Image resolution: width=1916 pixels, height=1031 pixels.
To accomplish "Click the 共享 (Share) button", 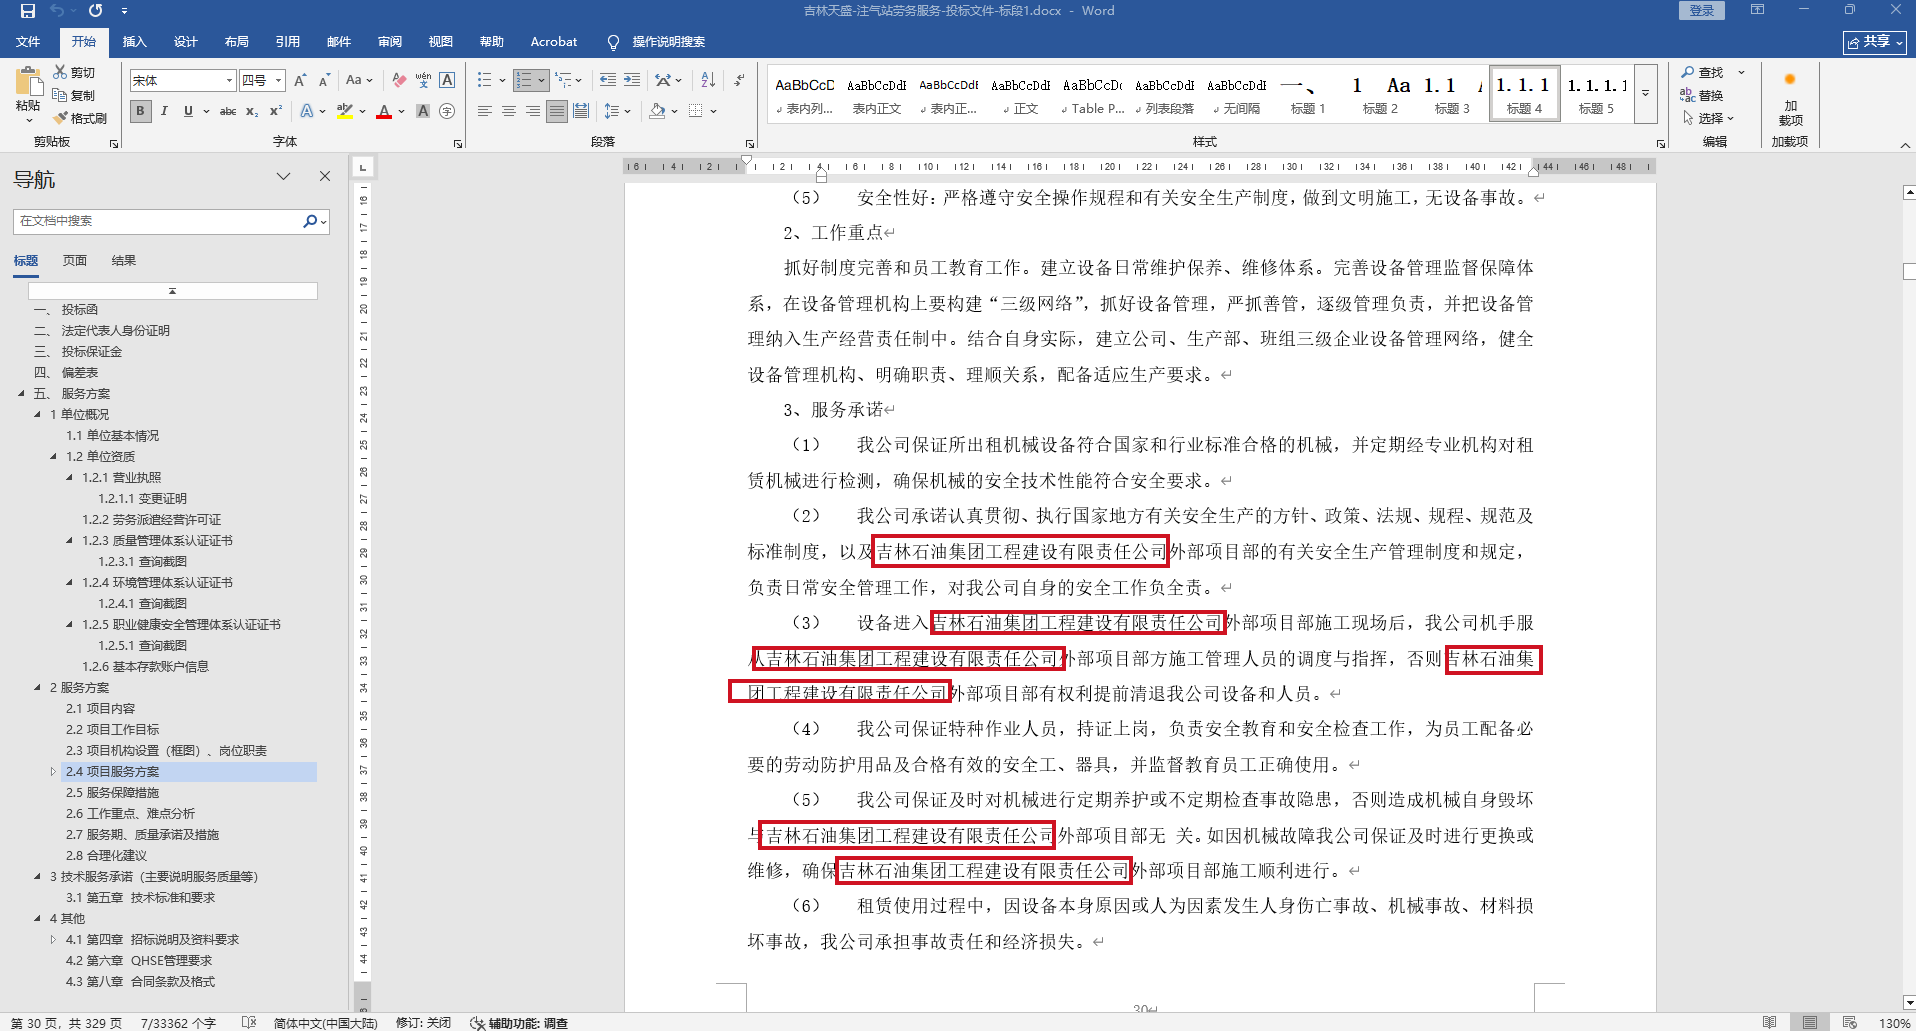I will click(x=1874, y=42).
